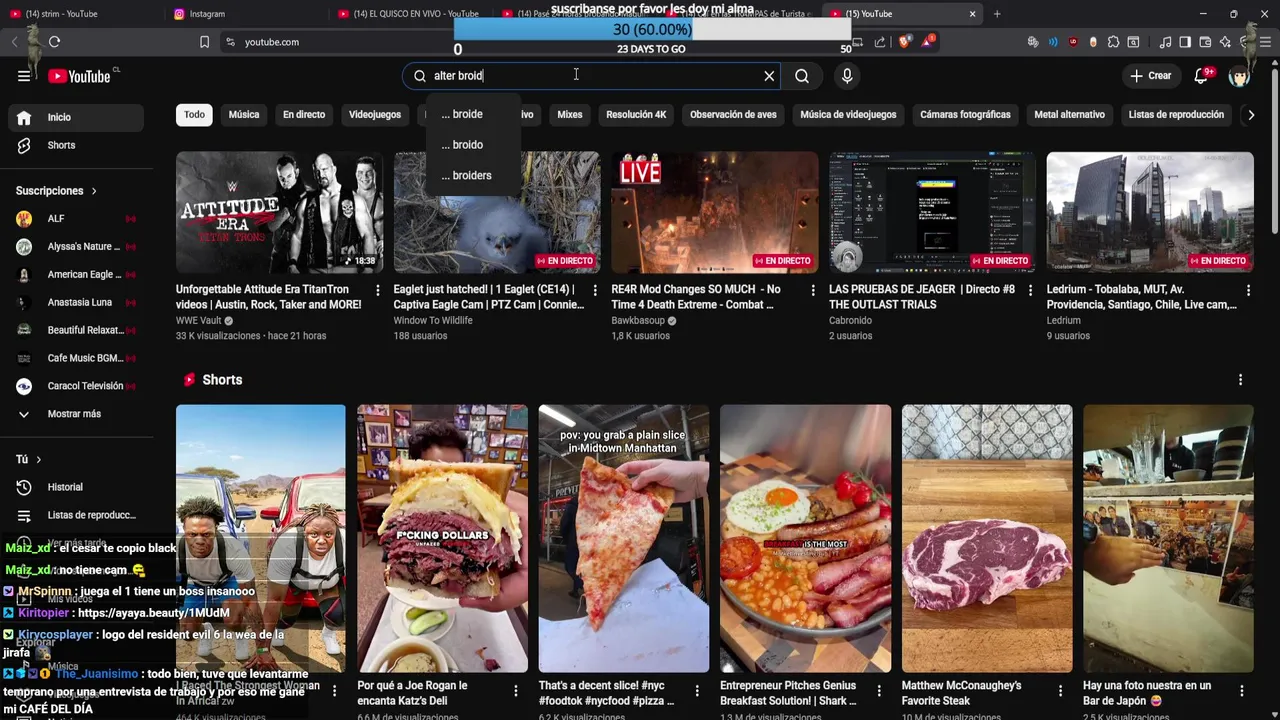
Task: Start voice search with the microphone
Action: tap(847, 76)
